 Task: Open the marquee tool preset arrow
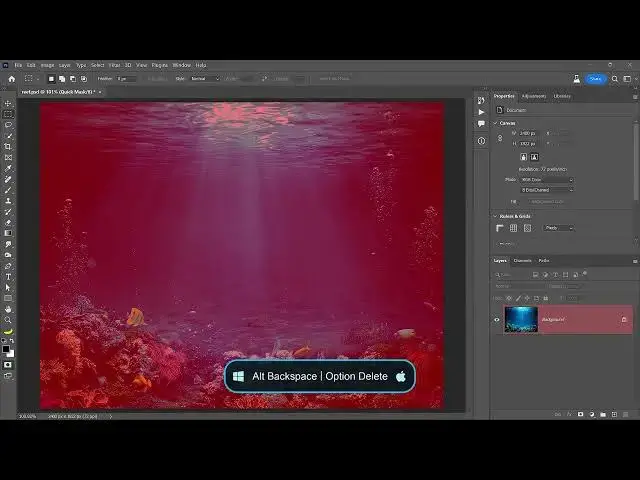(x=38, y=79)
